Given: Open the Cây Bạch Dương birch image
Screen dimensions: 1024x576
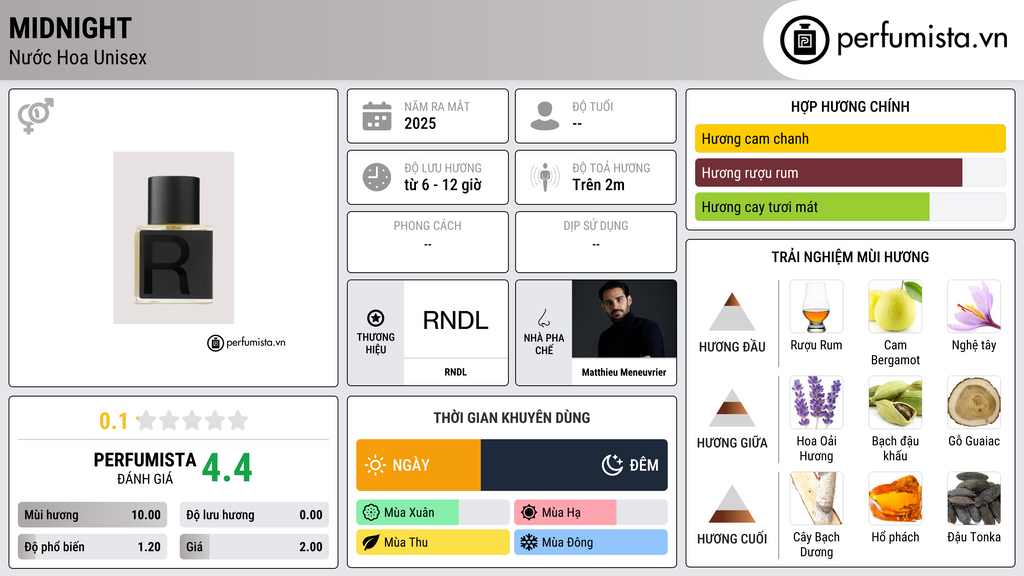Looking at the screenshot, I should [816, 498].
